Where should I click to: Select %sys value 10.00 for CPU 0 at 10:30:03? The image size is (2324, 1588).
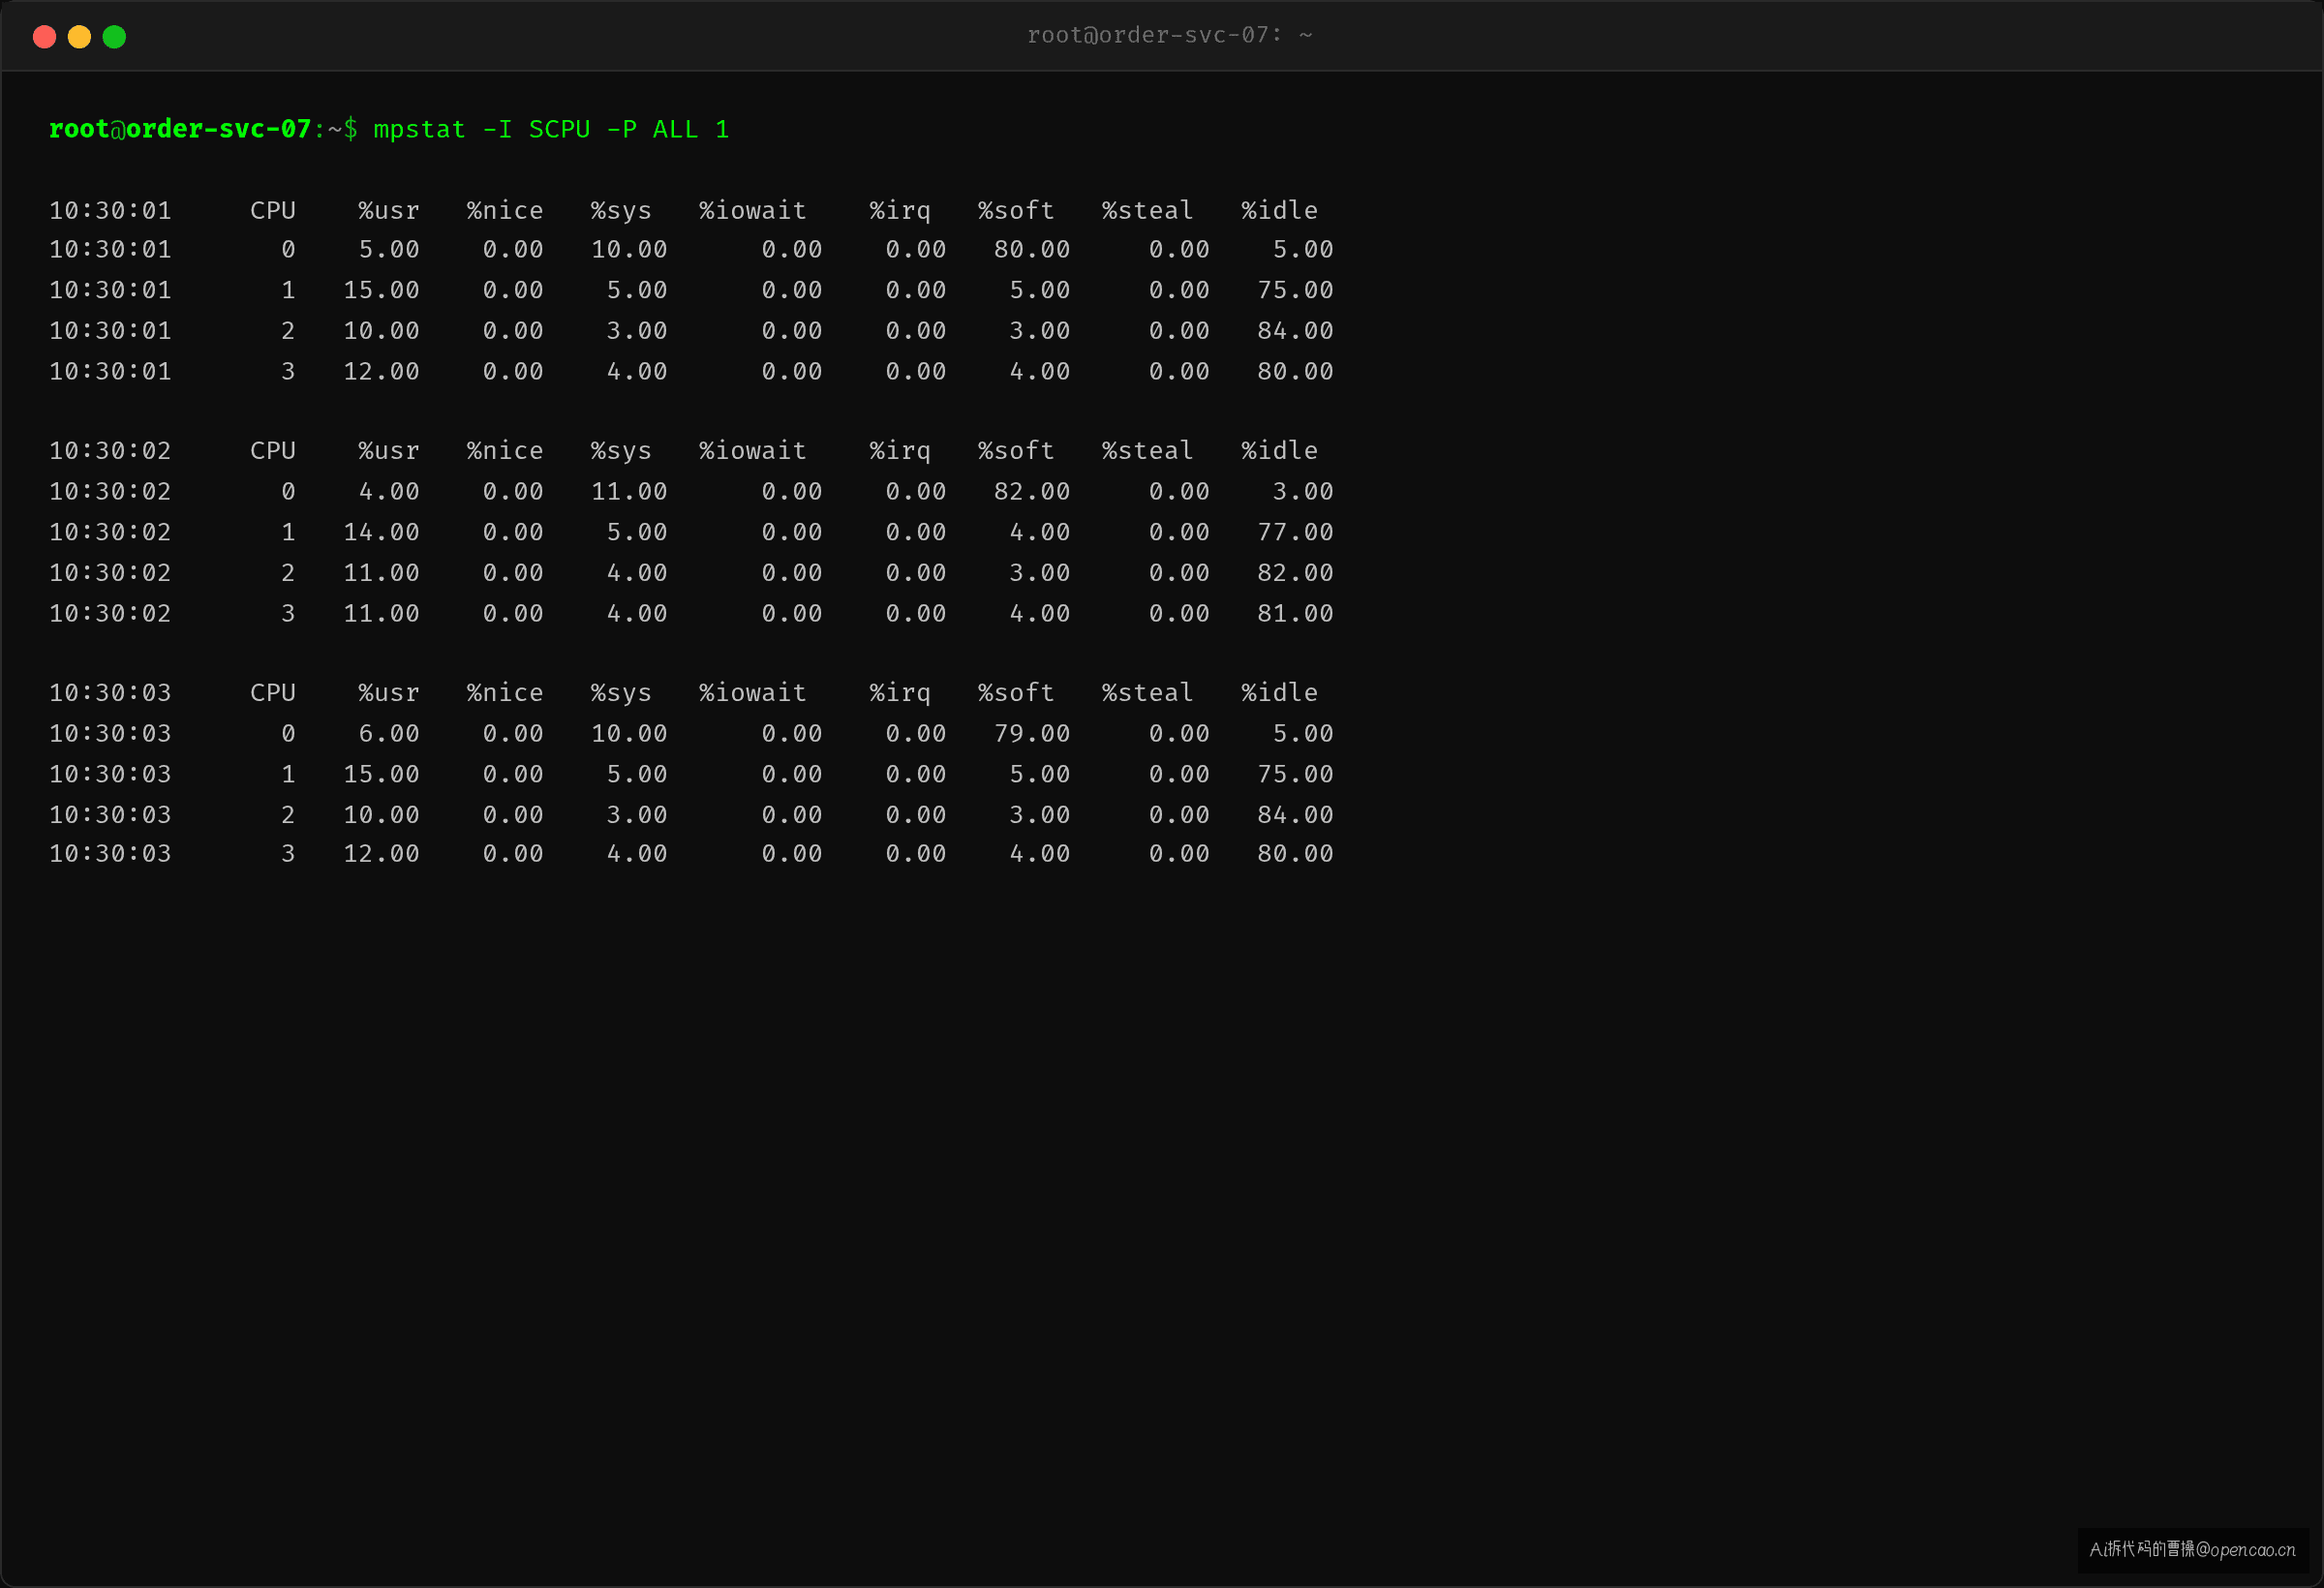(629, 733)
